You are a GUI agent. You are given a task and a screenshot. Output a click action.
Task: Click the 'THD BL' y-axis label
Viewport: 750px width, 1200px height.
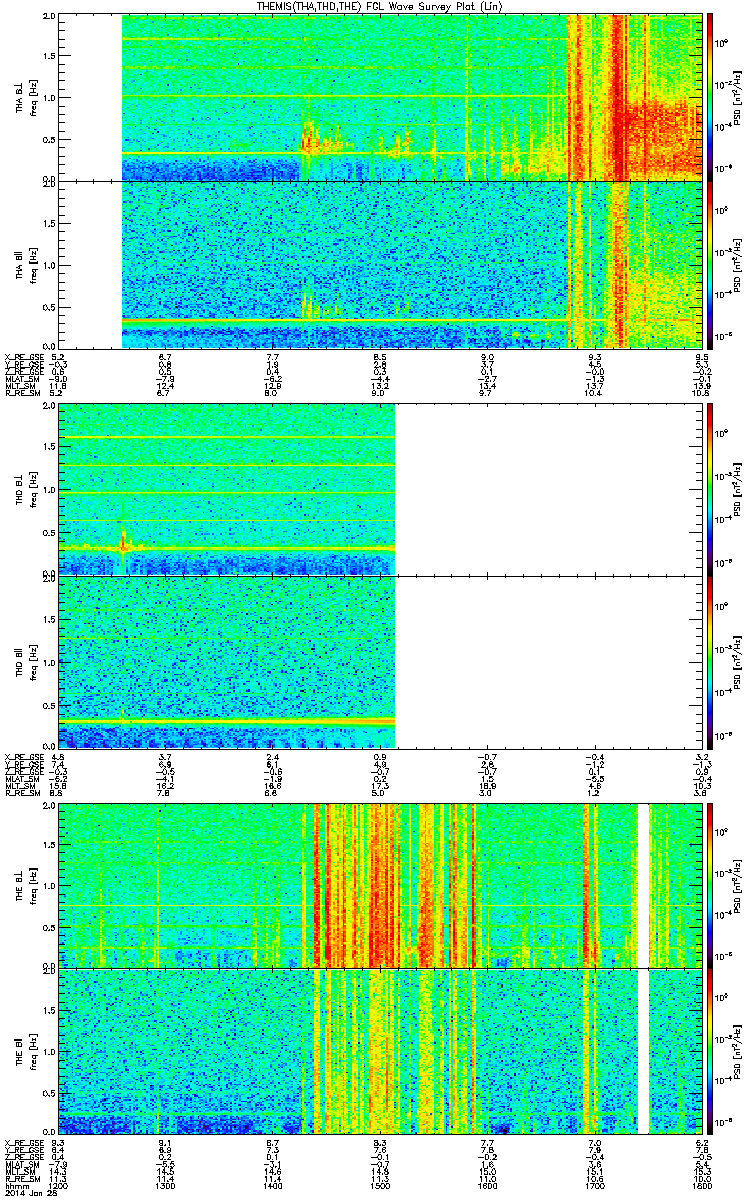pos(20,490)
